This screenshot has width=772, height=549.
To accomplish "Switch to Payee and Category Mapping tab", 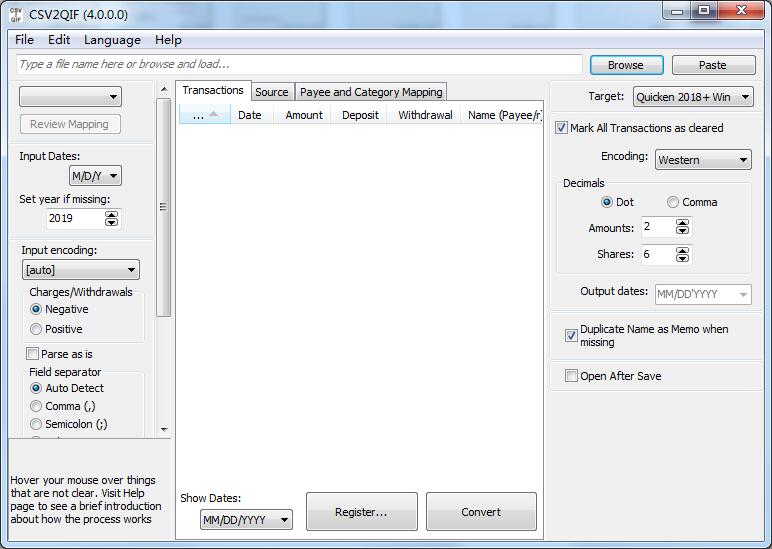I will [x=371, y=92].
